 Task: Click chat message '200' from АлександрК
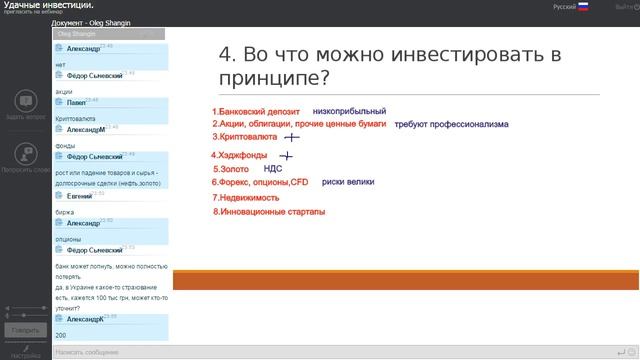pyautogui.click(x=60, y=335)
